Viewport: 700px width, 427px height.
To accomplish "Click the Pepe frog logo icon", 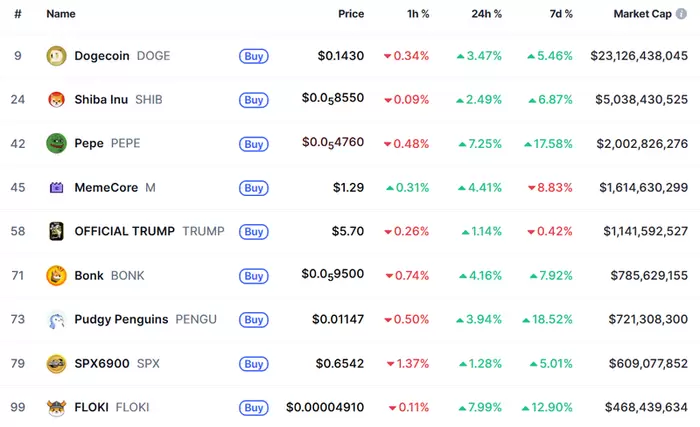I will coord(56,143).
